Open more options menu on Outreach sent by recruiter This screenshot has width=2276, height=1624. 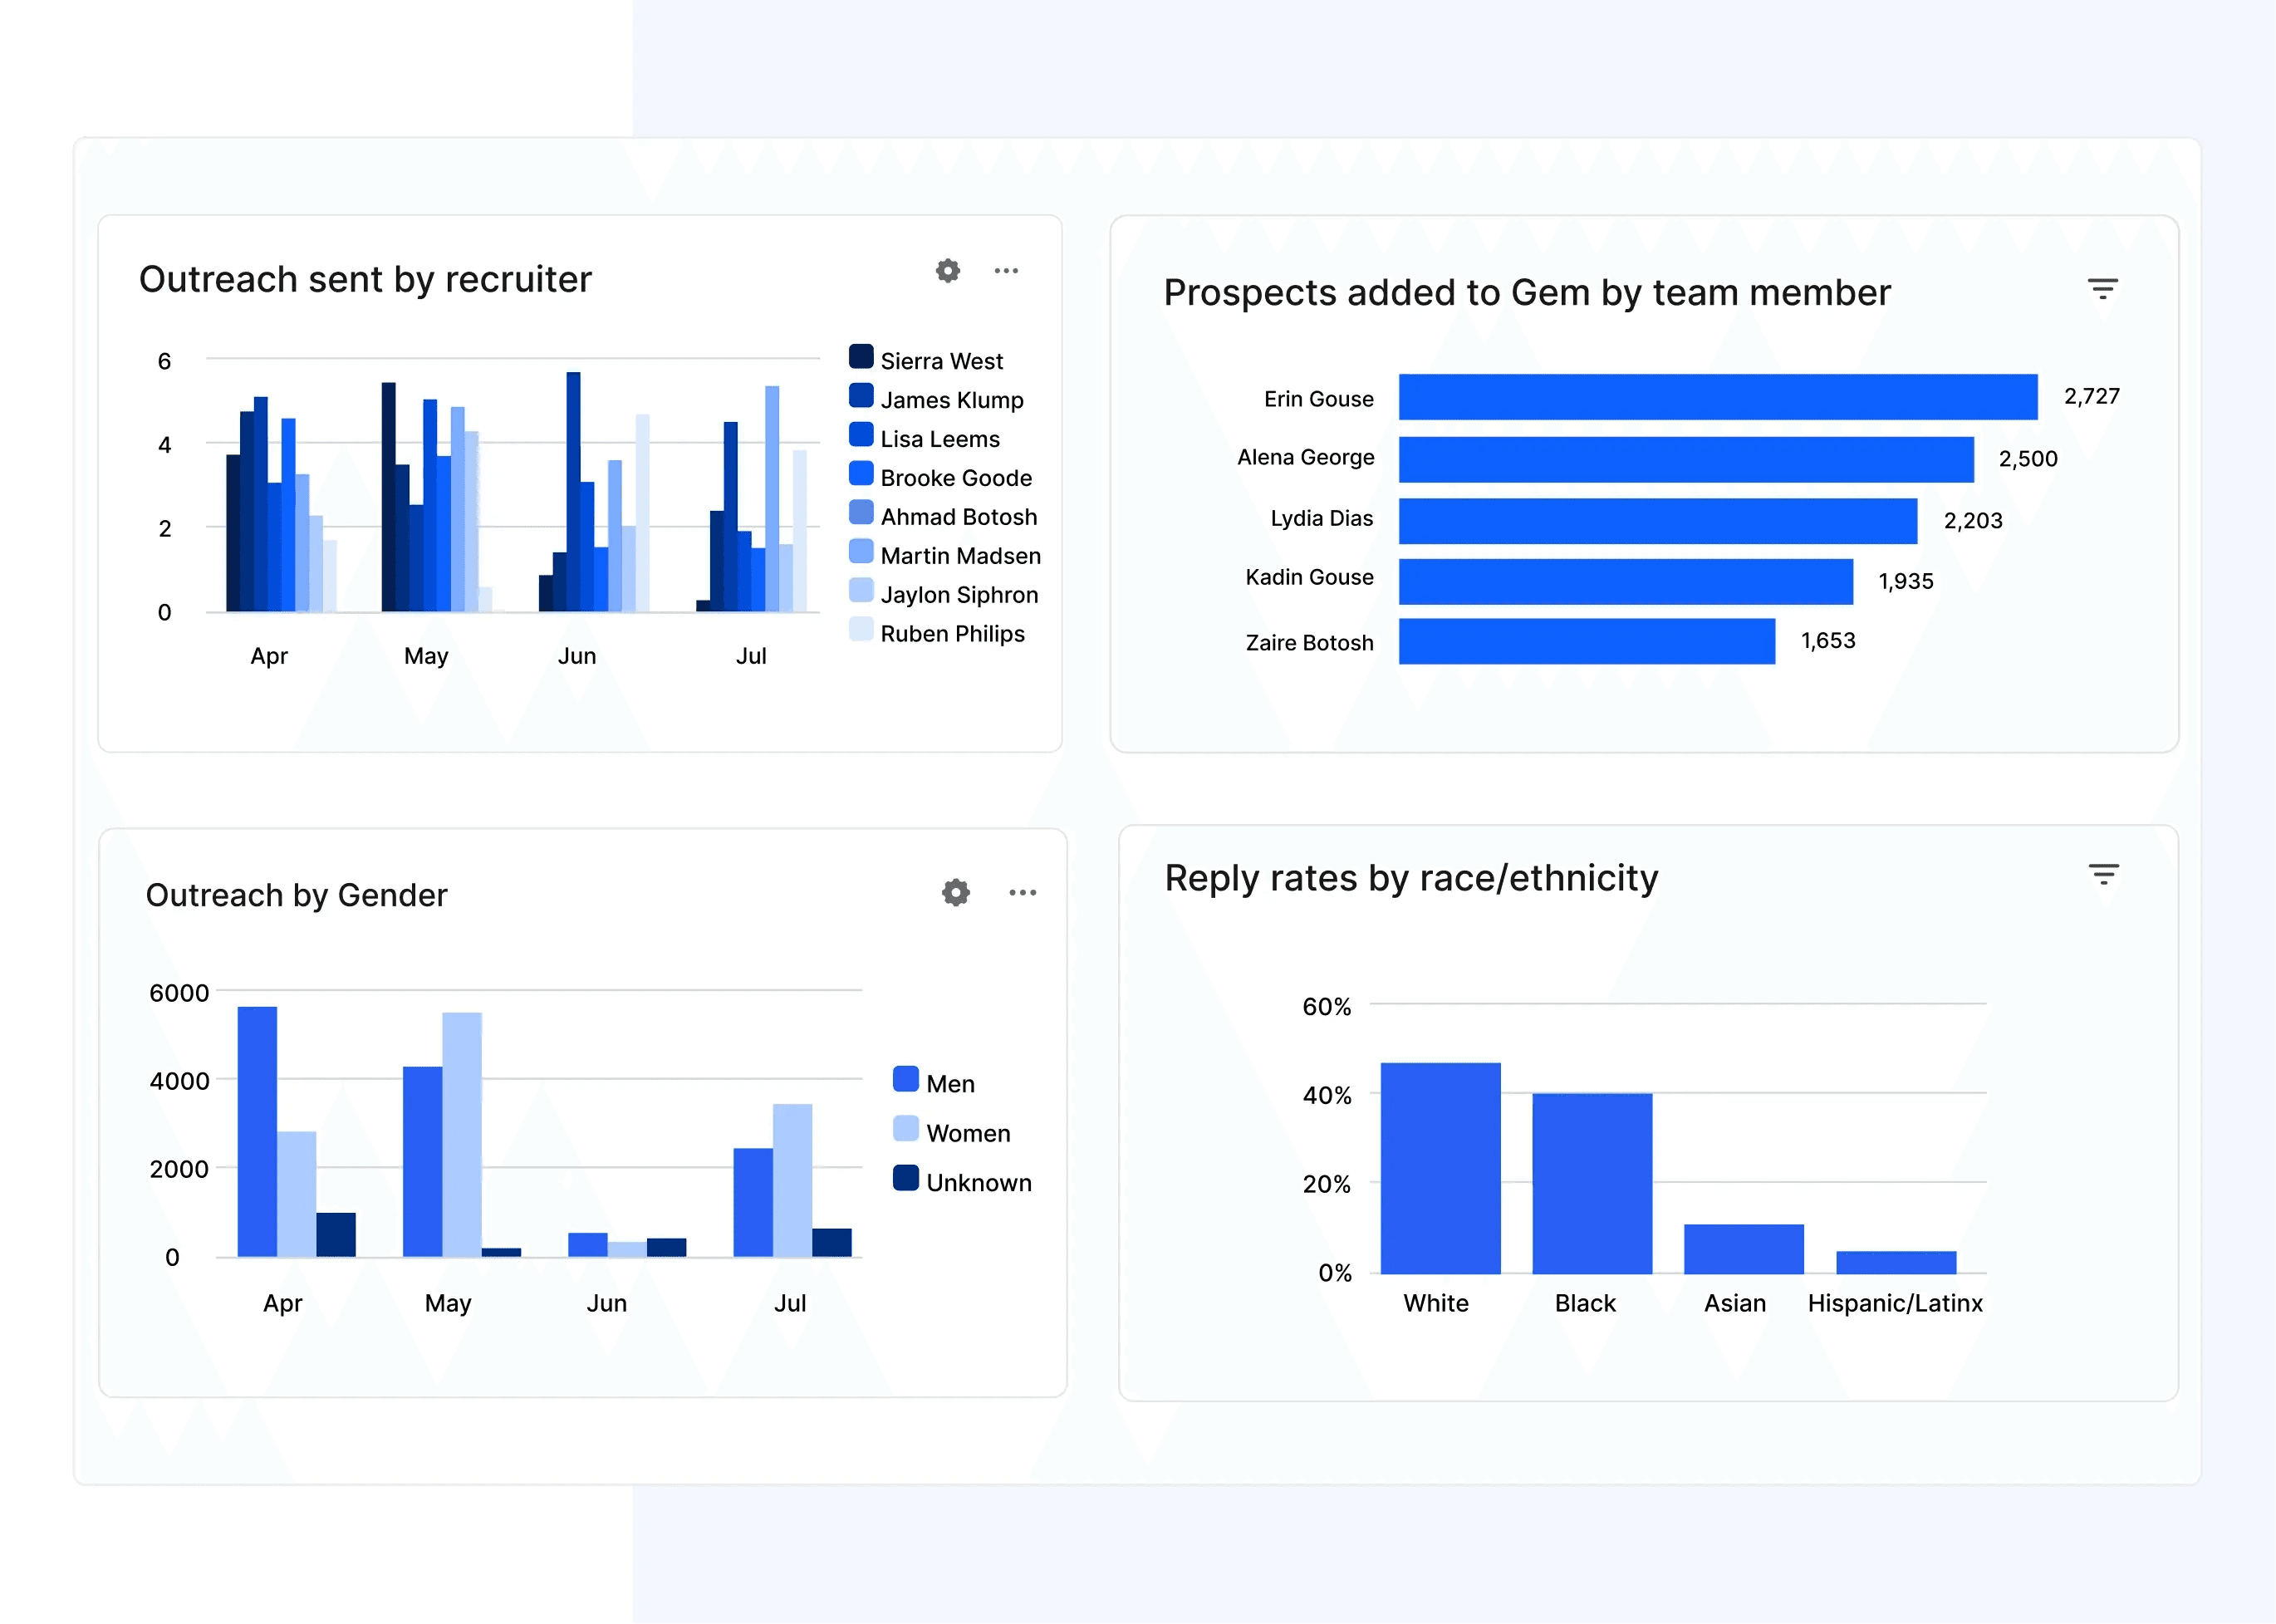(1006, 271)
